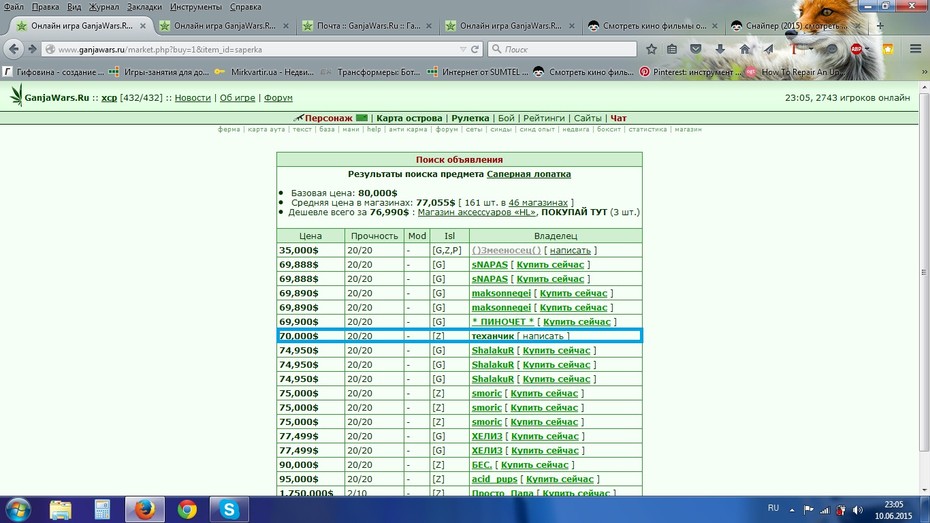Open the bookmarks list icon

point(672,49)
